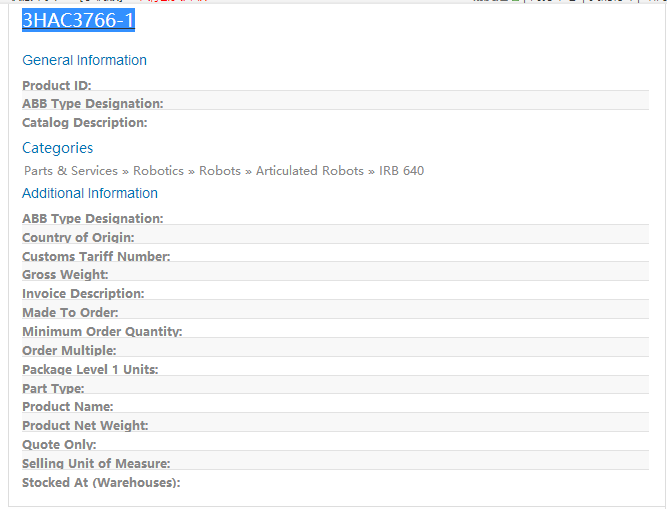Viewport: 667px width, 509px height.
Task: Click the Made To Order label
Action: point(70,313)
